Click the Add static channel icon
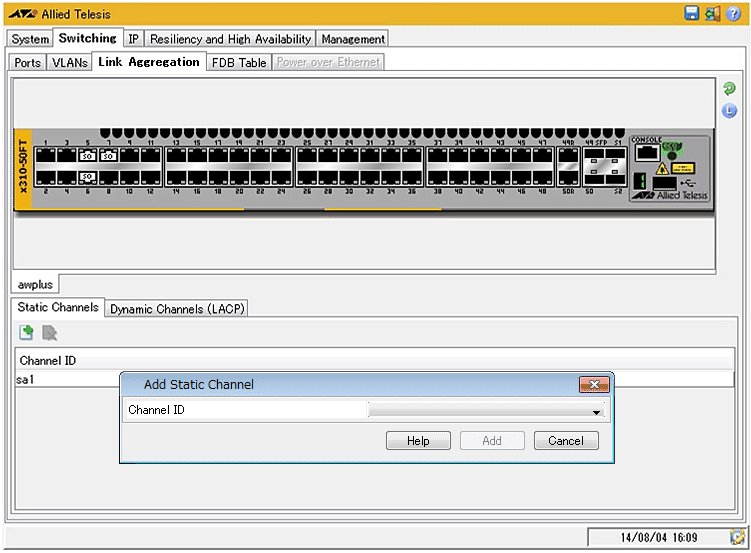 [27, 333]
